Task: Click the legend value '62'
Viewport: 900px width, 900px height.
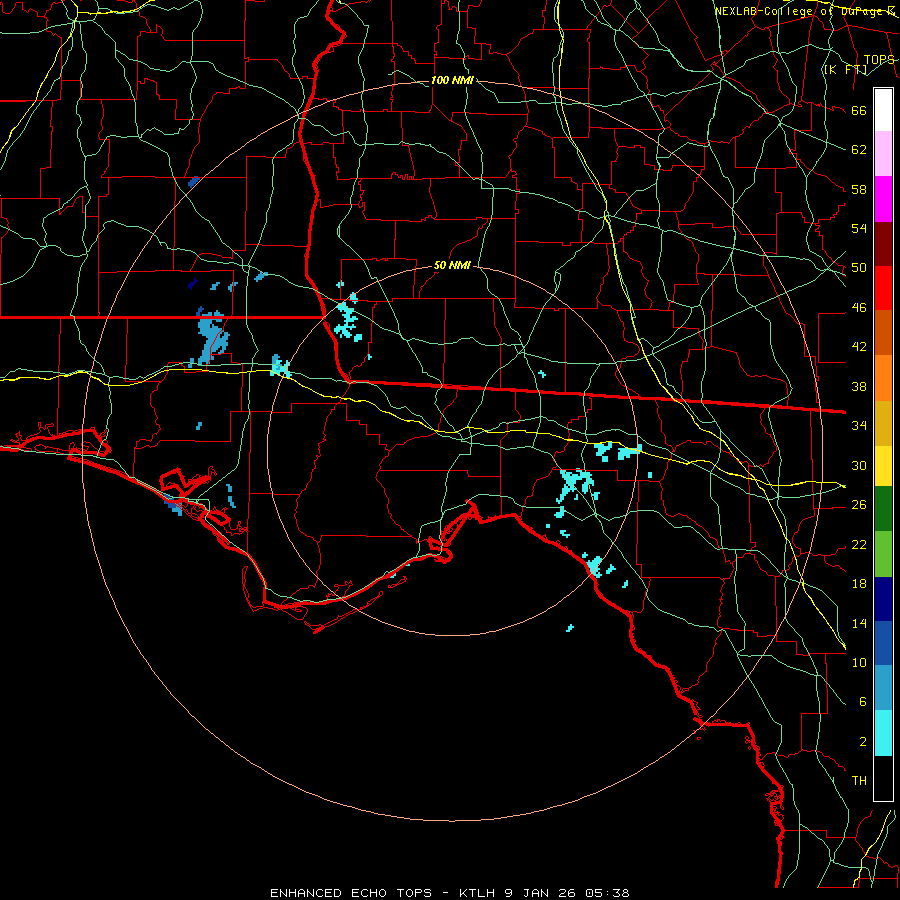Action: (x=859, y=150)
